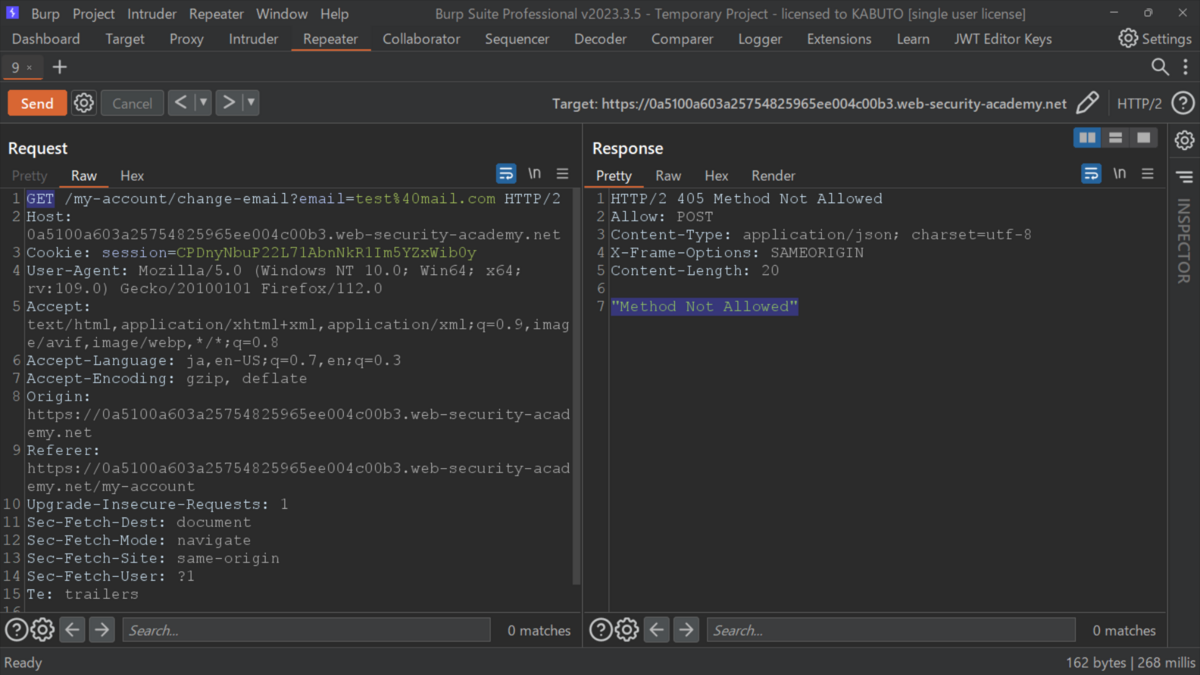The width and height of the screenshot is (1200, 675).
Task: Select the HTTP/2 protocol indicator
Action: tap(1139, 103)
